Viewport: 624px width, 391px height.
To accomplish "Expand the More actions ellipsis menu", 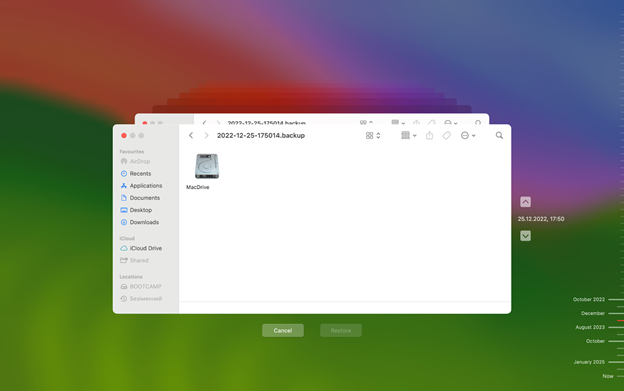I will pos(468,136).
